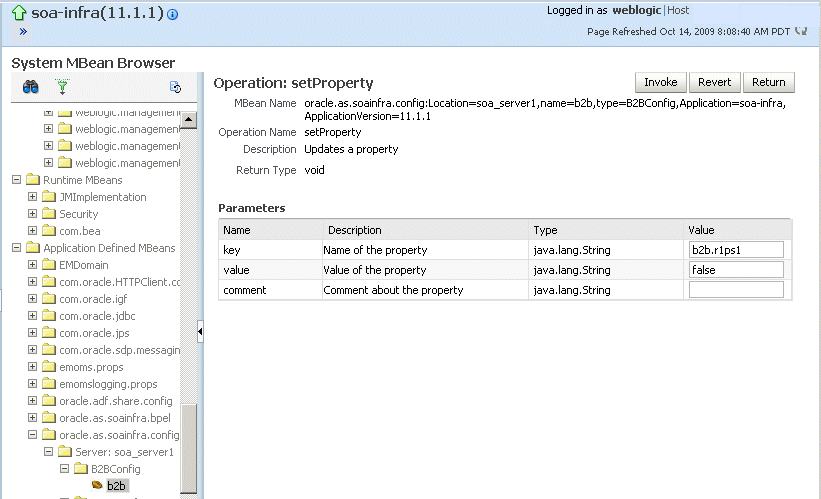This screenshot has height=499, width=821.
Task: Open the soa-infra information icon
Action: click(x=172, y=15)
